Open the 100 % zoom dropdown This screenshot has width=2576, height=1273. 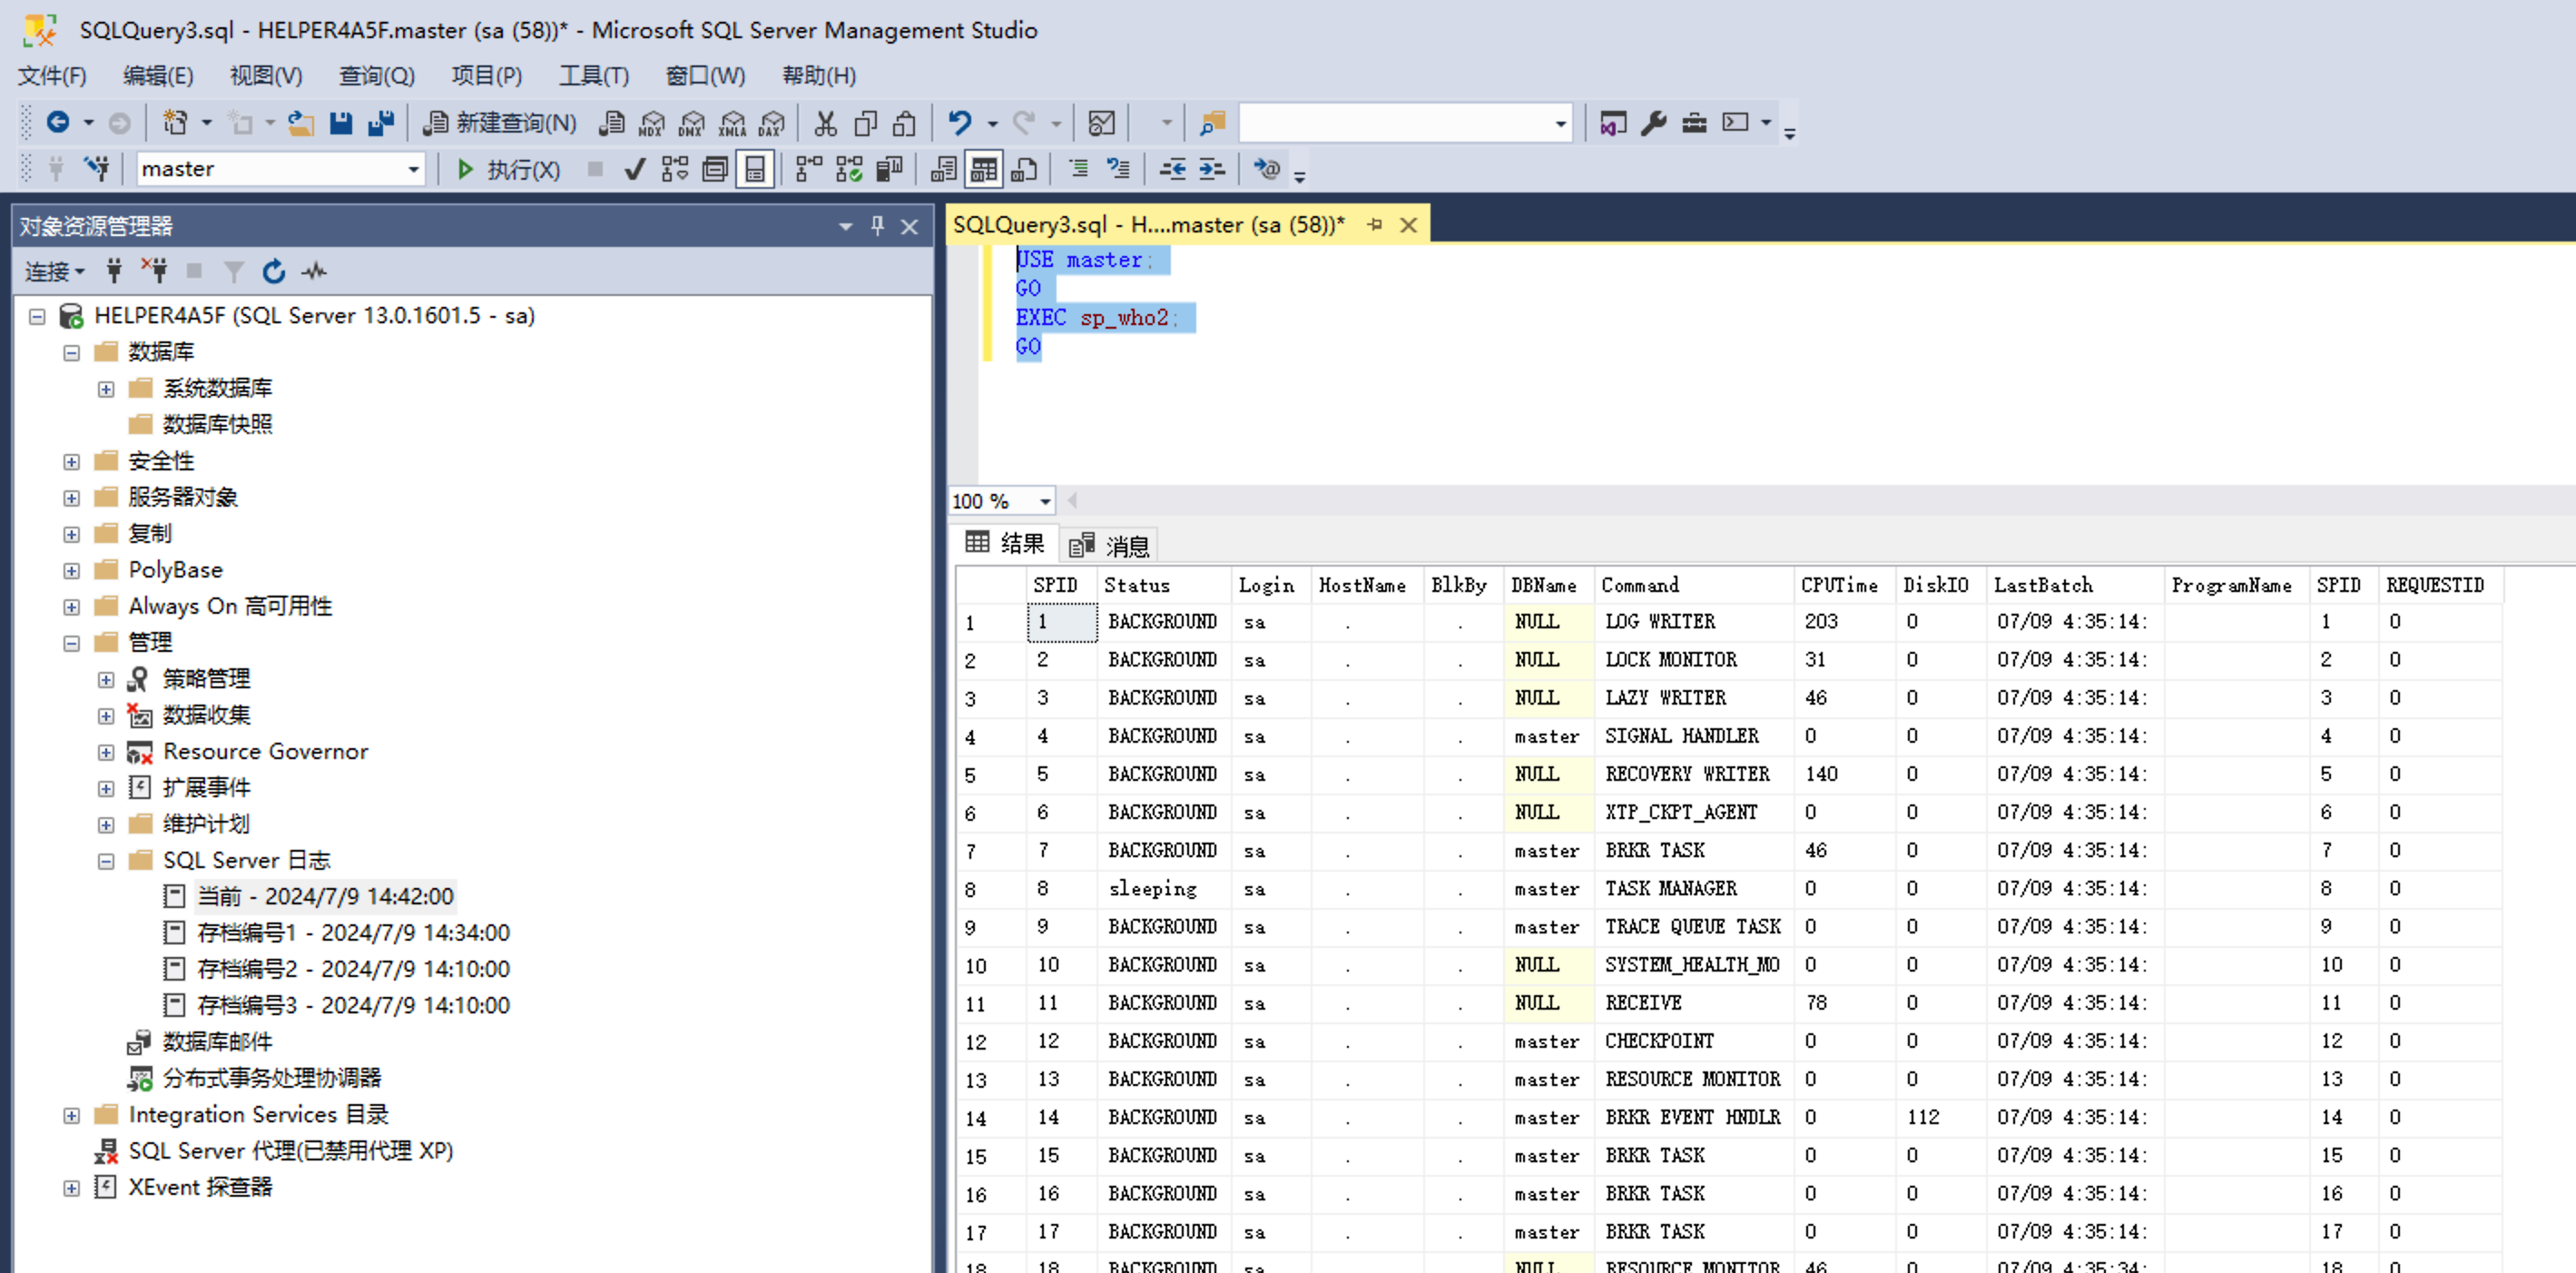coord(1044,501)
